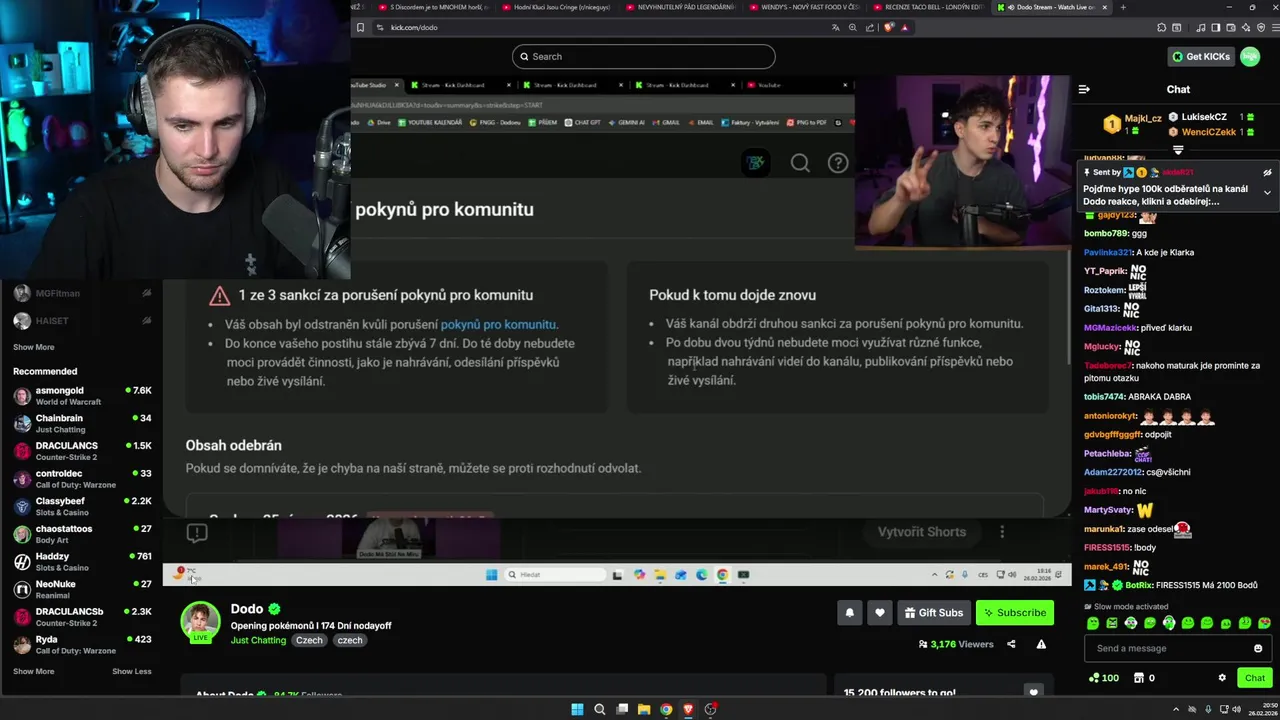Focus the Kick search field
1280x720 pixels.
click(x=644, y=57)
